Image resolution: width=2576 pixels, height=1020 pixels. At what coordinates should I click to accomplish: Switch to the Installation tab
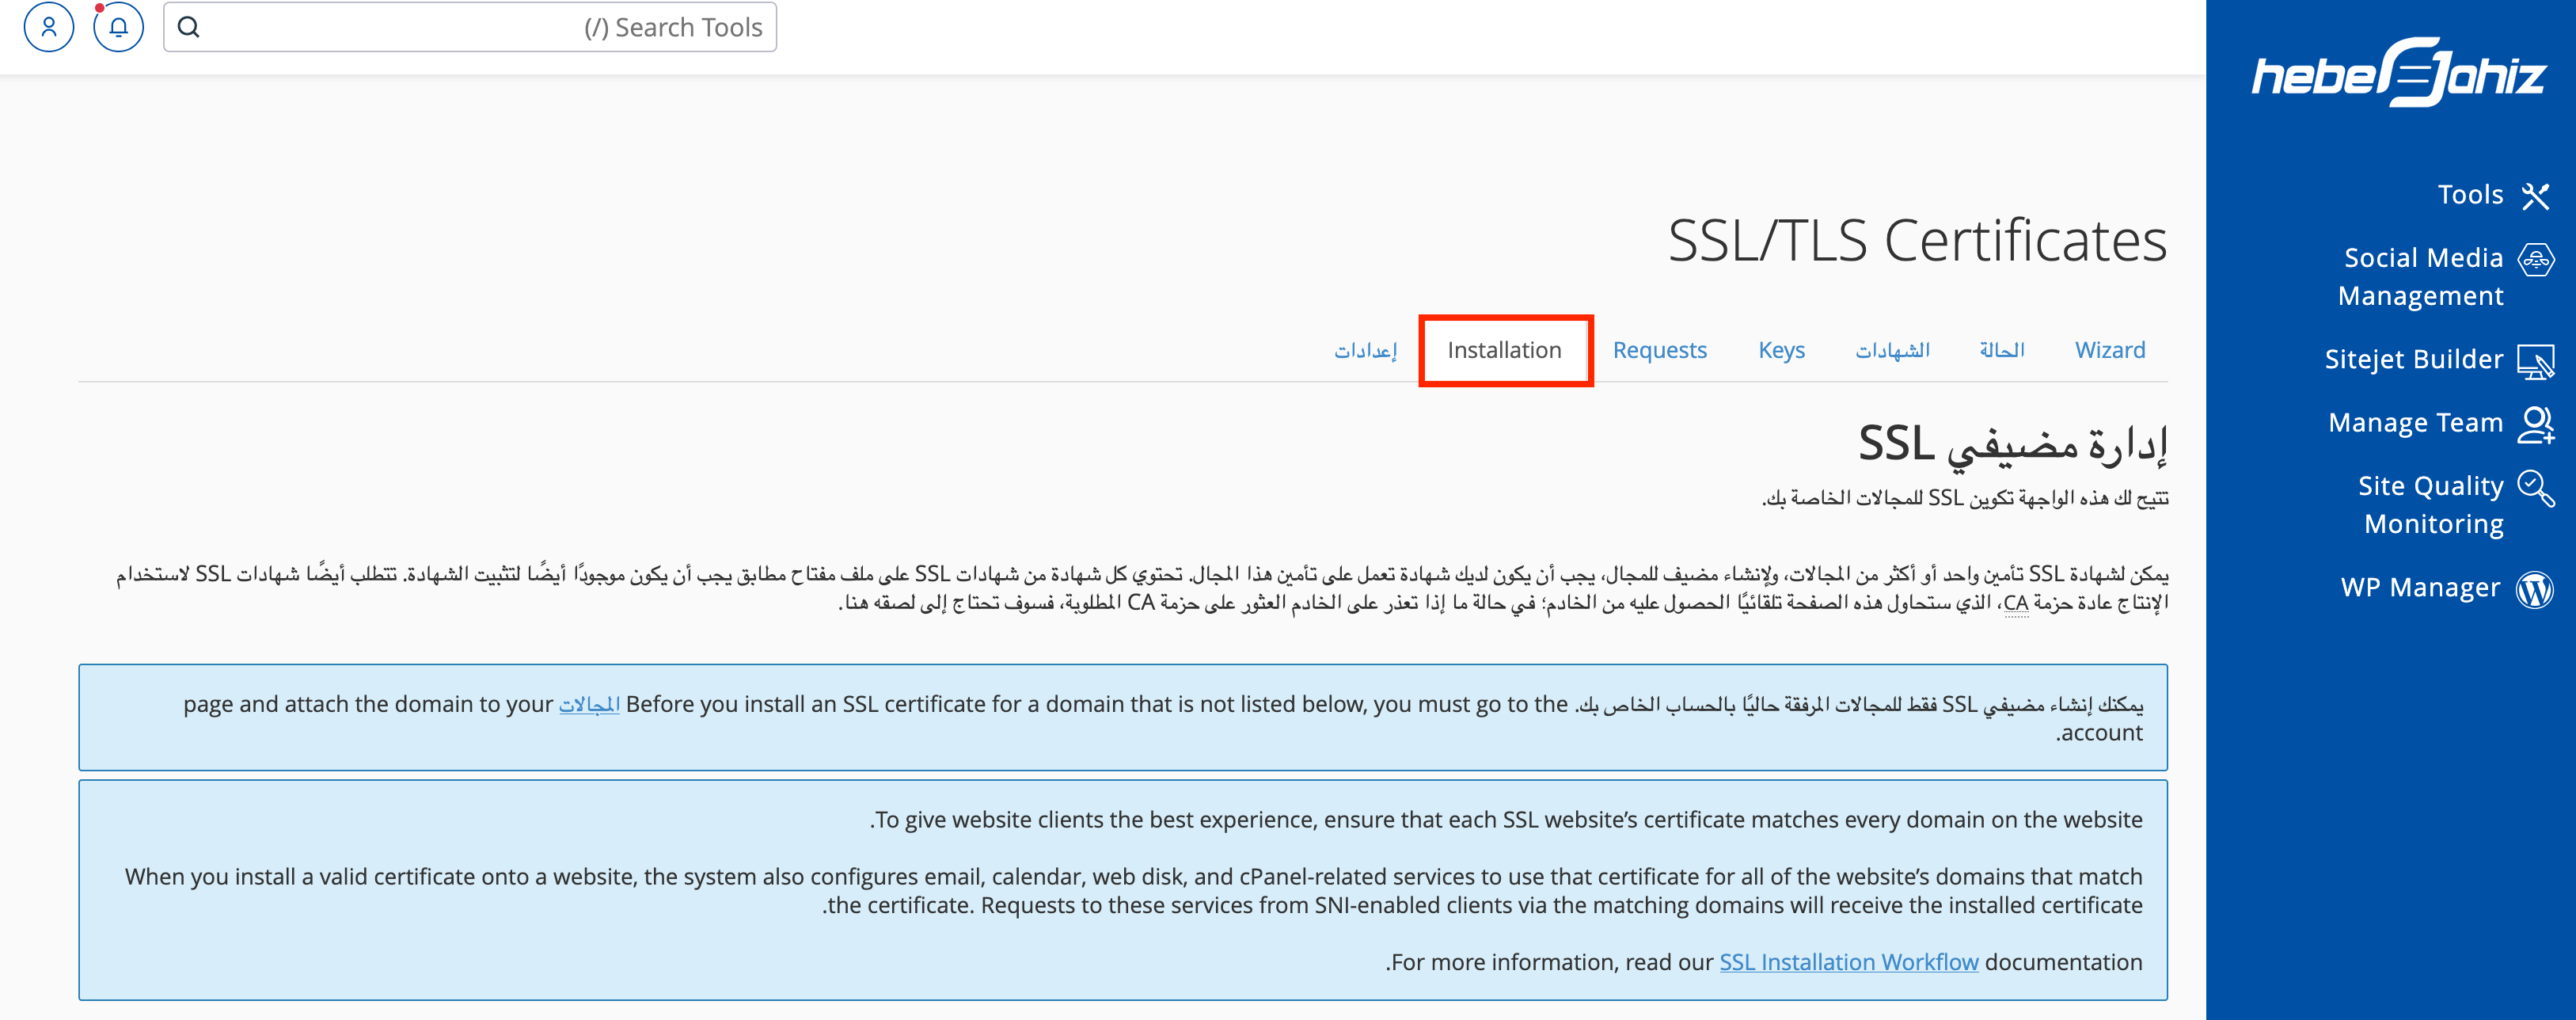point(1504,350)
